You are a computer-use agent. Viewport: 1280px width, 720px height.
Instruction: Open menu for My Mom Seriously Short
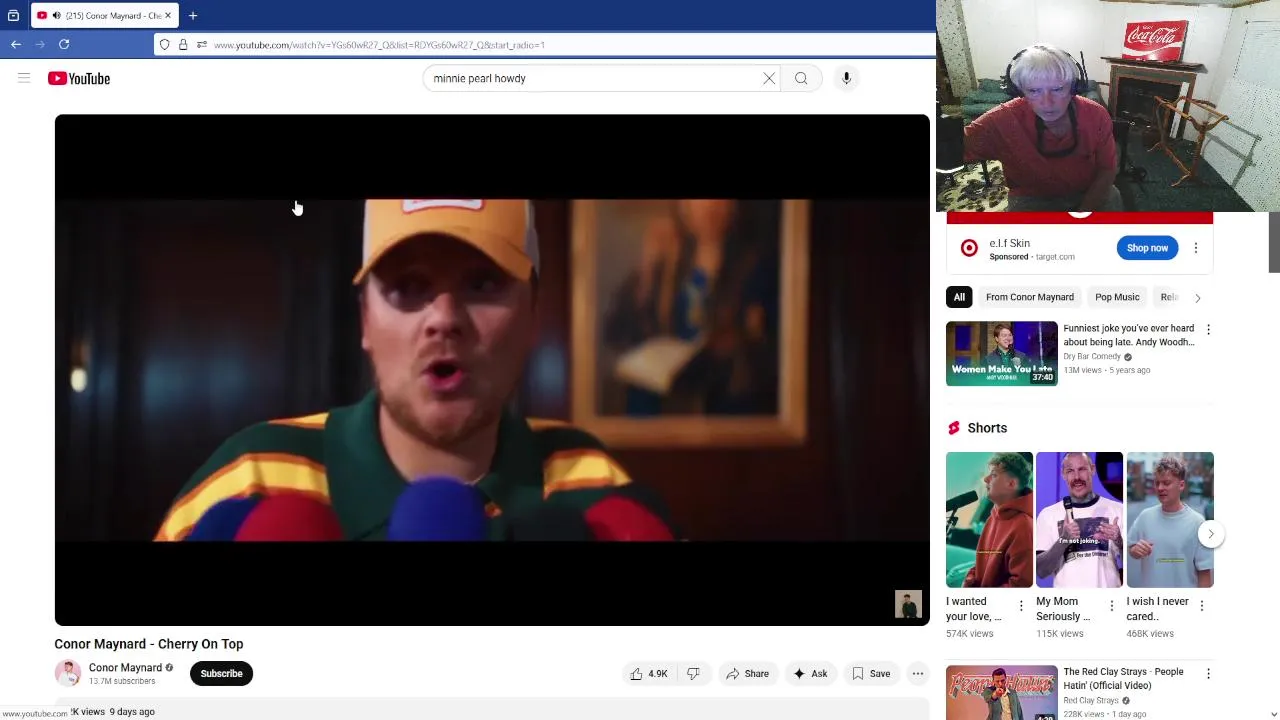1111,606
